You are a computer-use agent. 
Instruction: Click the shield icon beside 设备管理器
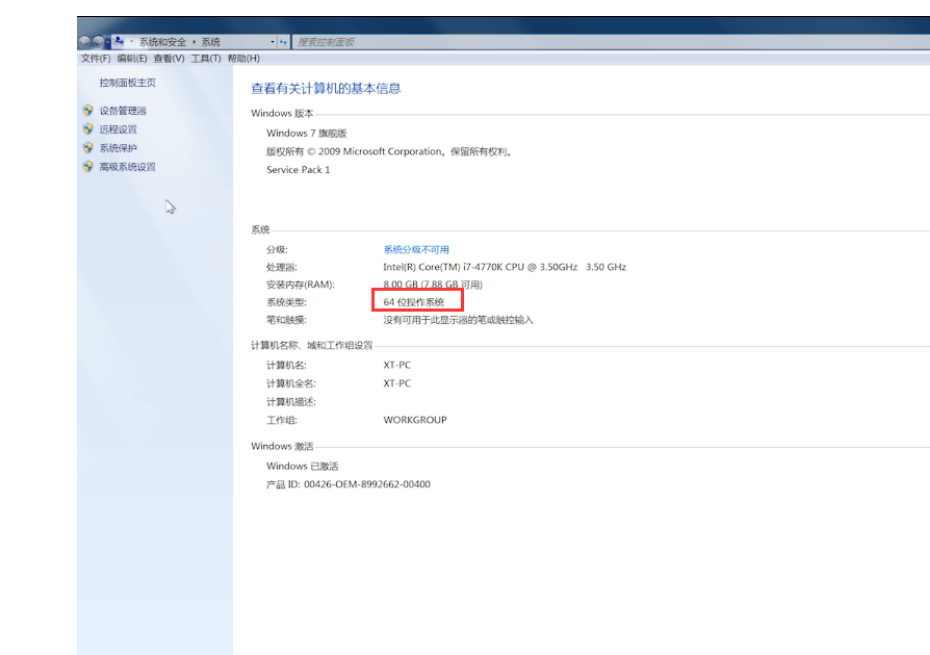pos(88,111)
